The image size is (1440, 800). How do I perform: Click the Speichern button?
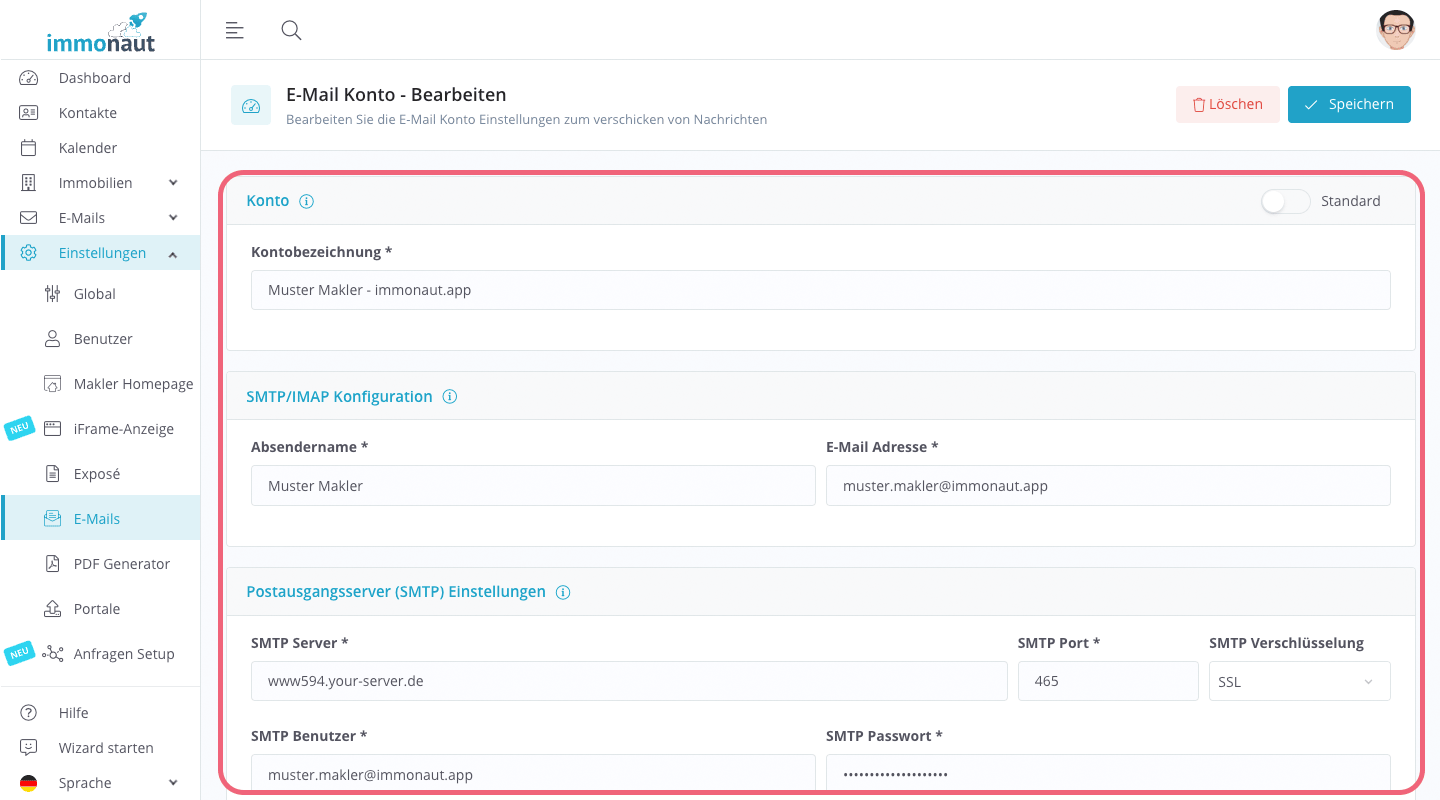(x=1349, y=104)
